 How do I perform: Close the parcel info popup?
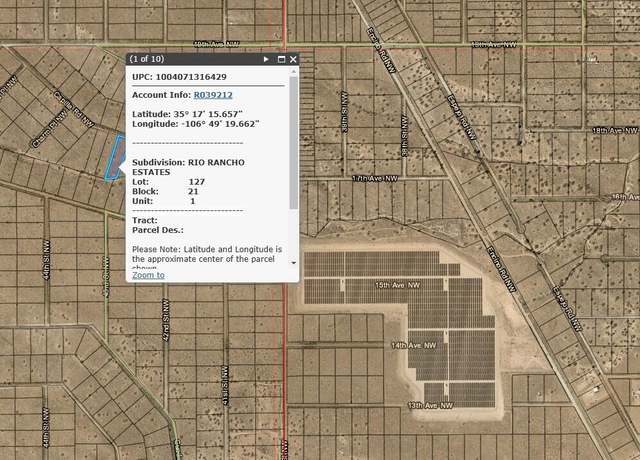[x=293, y=59]
